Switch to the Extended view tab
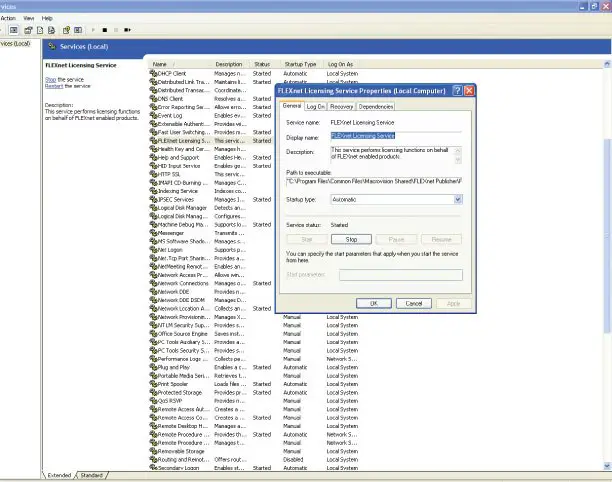The width and height of the screenshot is (612, 482). (x=59, y=475)
